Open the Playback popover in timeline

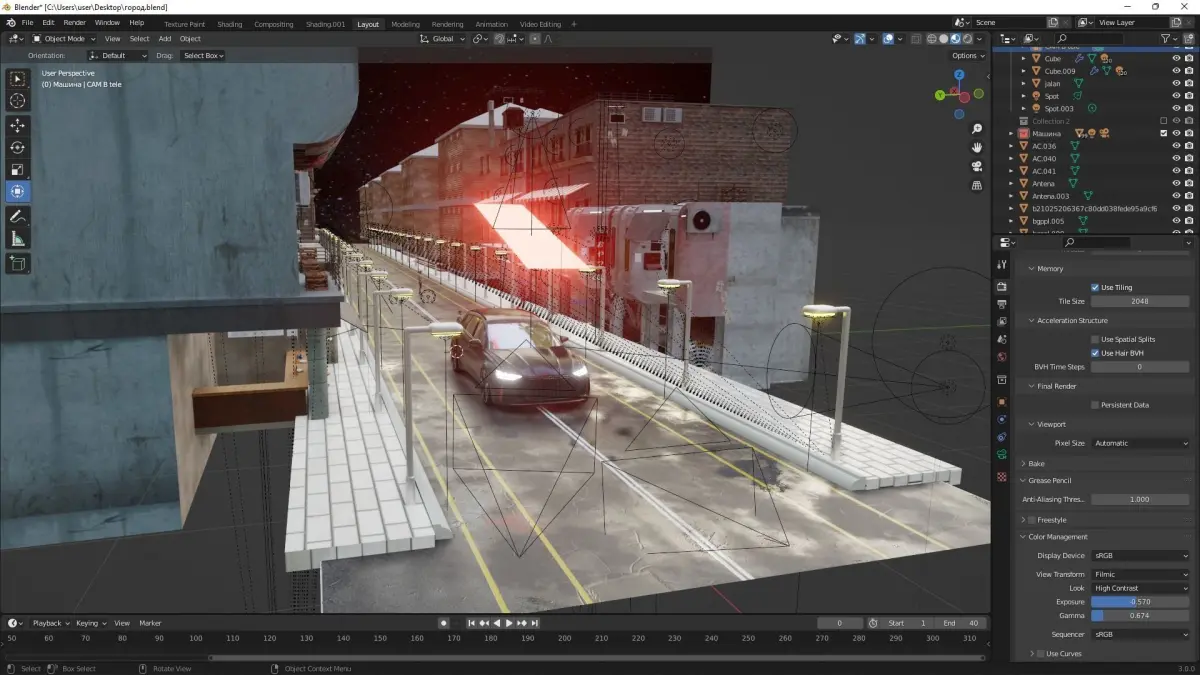coord(49,623)
